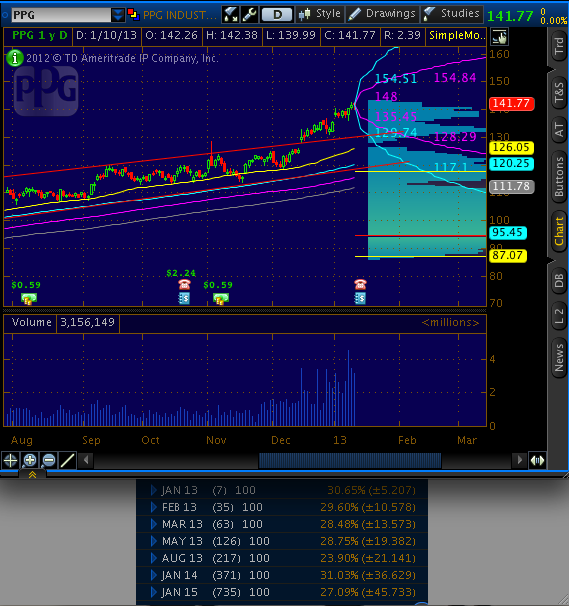The image size is (569, 606).
Task: Open the Studies menu
Action: (452, 14)
